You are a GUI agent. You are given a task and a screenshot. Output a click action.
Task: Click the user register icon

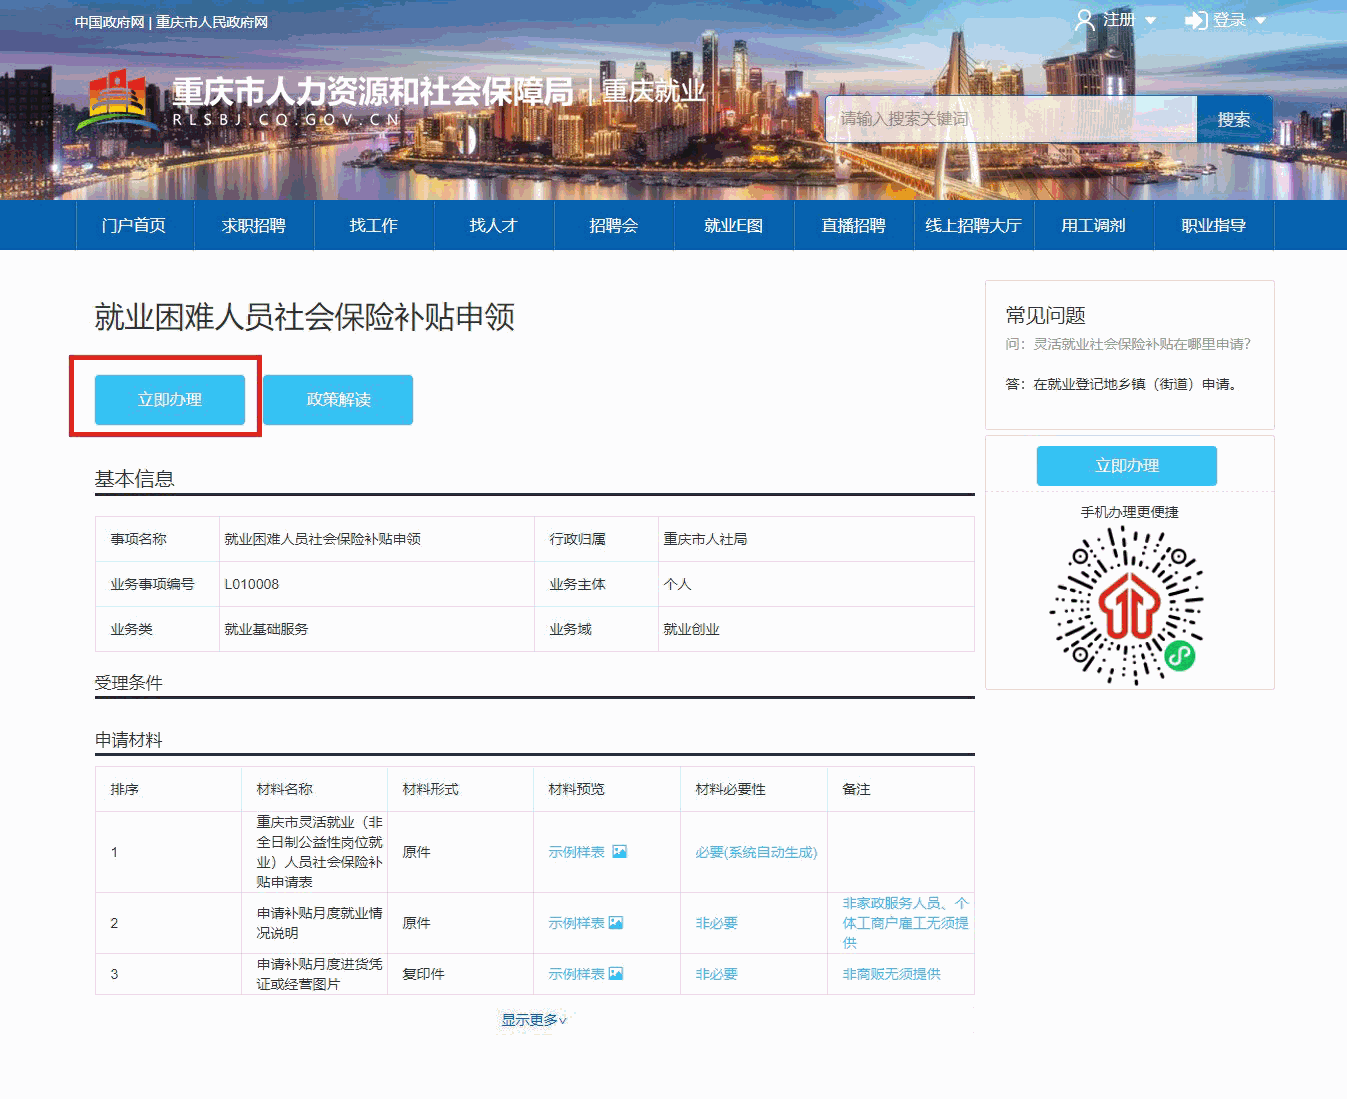[x=1084, y=20]
